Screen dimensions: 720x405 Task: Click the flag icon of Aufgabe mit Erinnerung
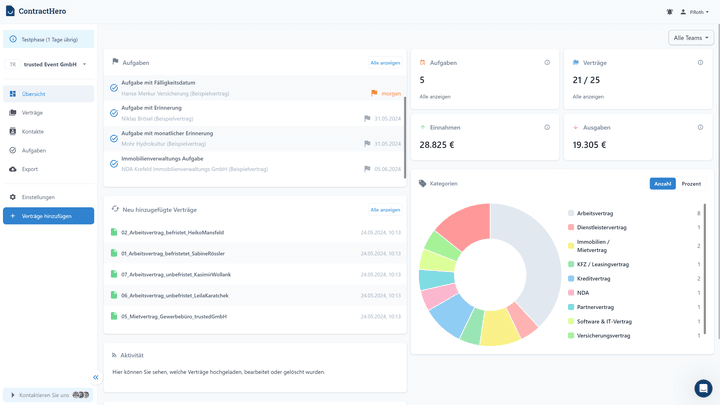pos(367,118)
